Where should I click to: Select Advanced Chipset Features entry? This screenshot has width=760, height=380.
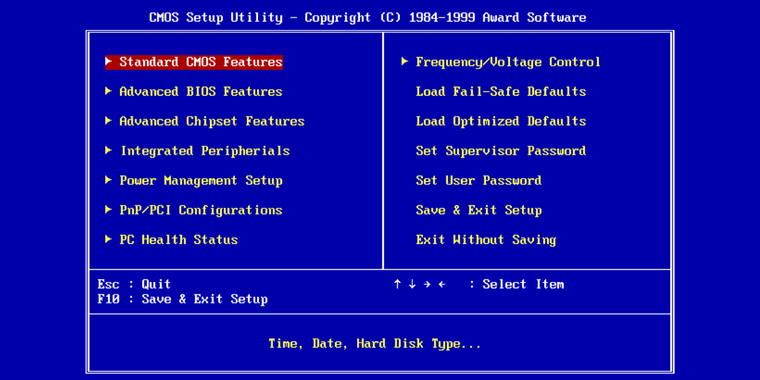click(212, 121)
